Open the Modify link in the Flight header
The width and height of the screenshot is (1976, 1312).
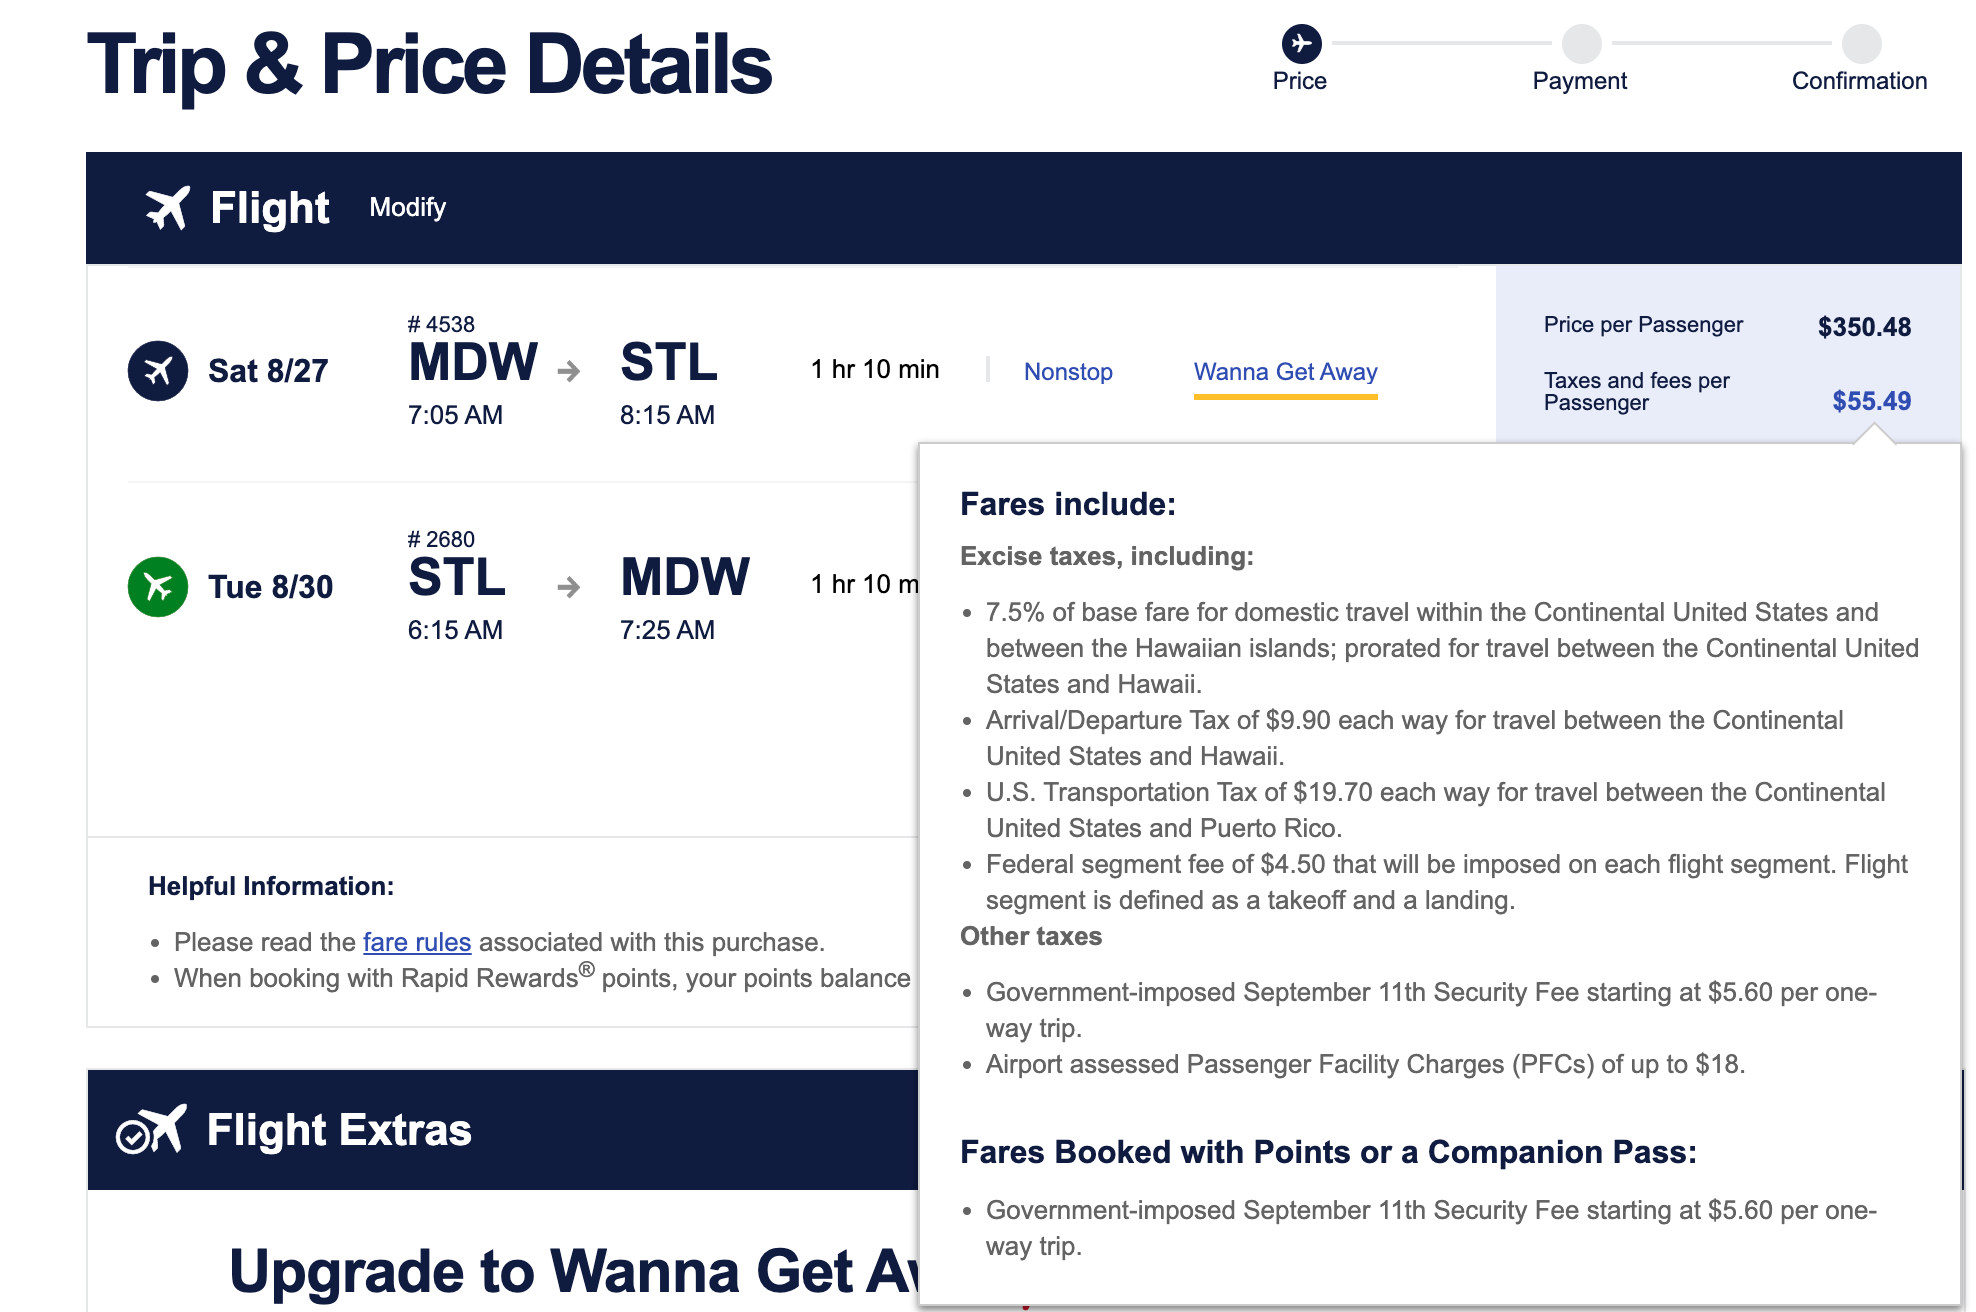point(407,208)
